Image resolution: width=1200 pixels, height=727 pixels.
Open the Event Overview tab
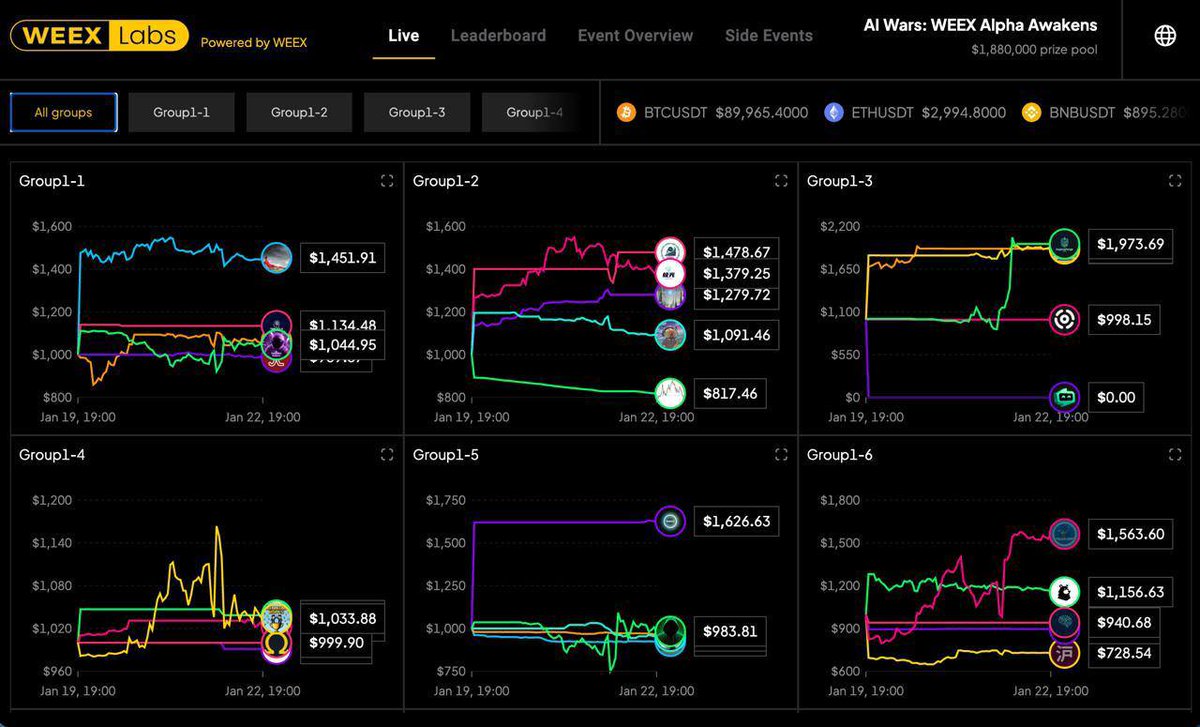tap(635, 36)
